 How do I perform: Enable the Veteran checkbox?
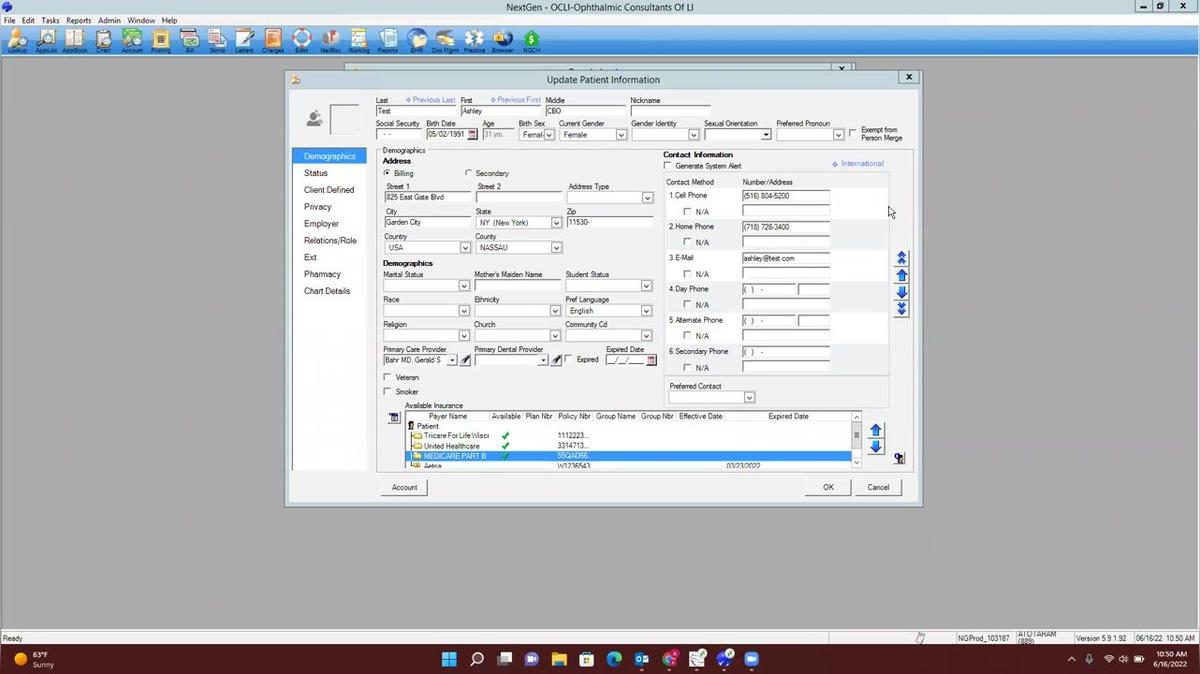pos(388,377)
